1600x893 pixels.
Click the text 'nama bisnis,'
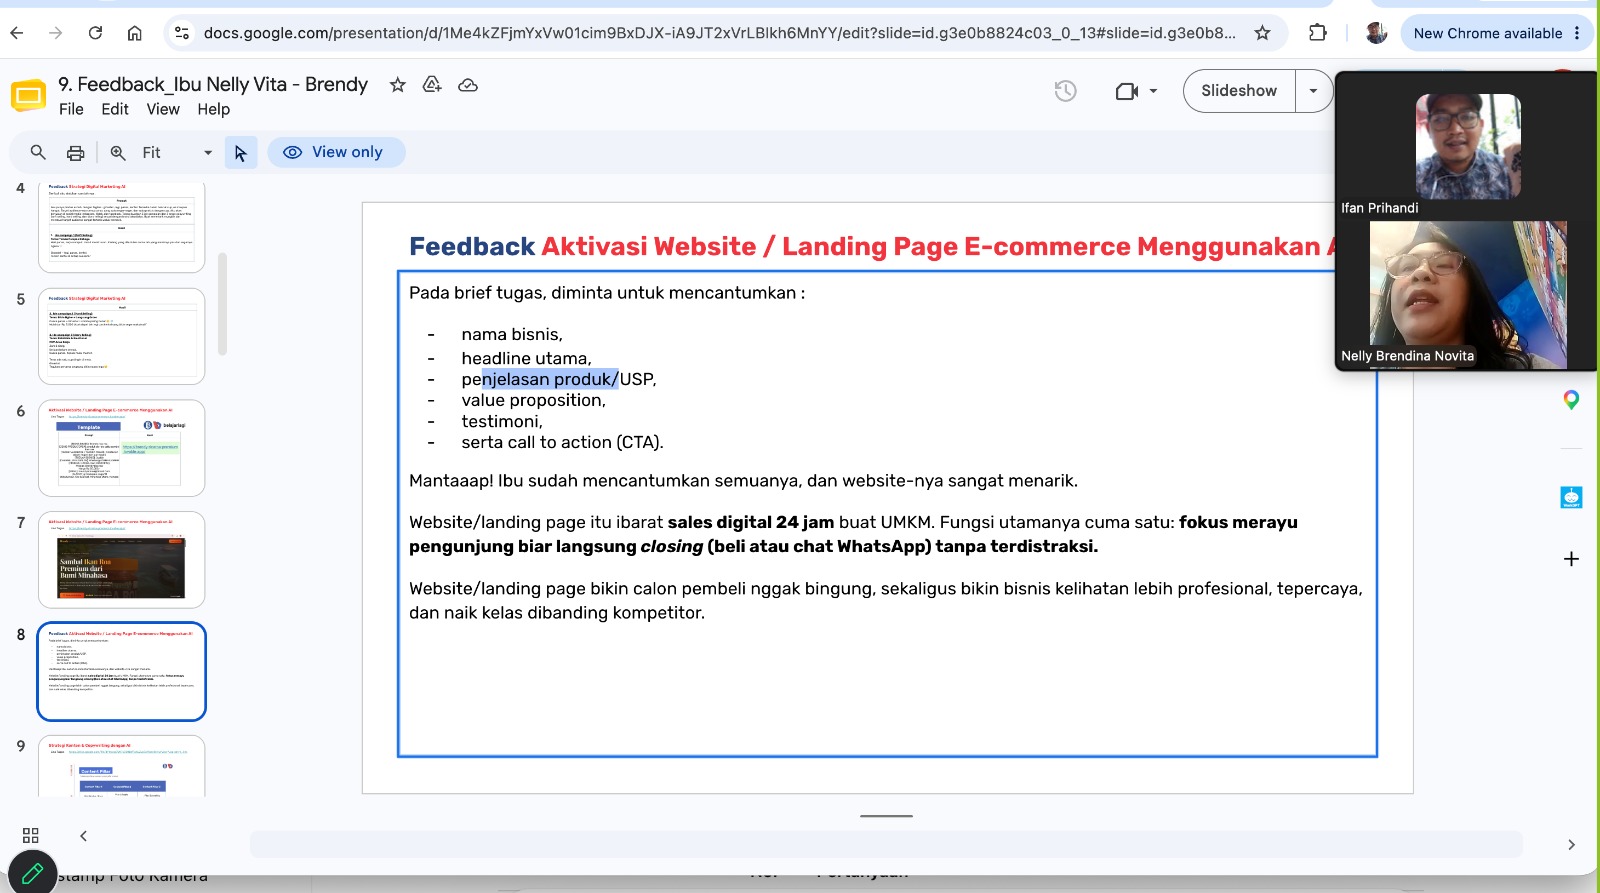pos(512,334)
